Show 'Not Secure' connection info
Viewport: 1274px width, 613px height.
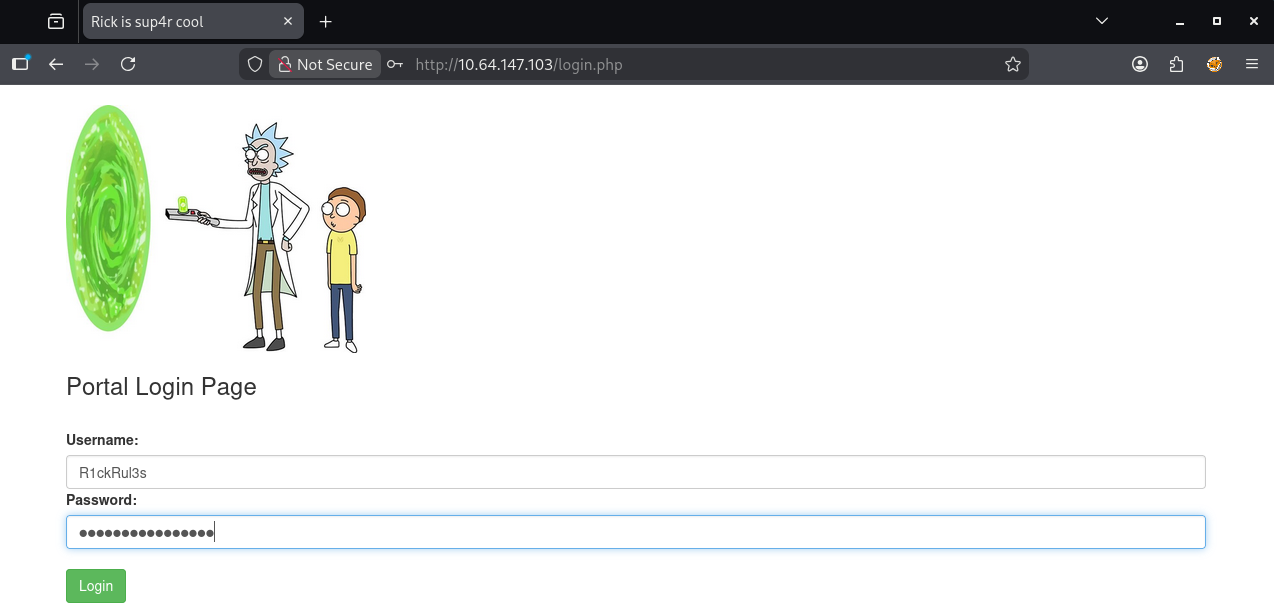(x=325, y=64)
